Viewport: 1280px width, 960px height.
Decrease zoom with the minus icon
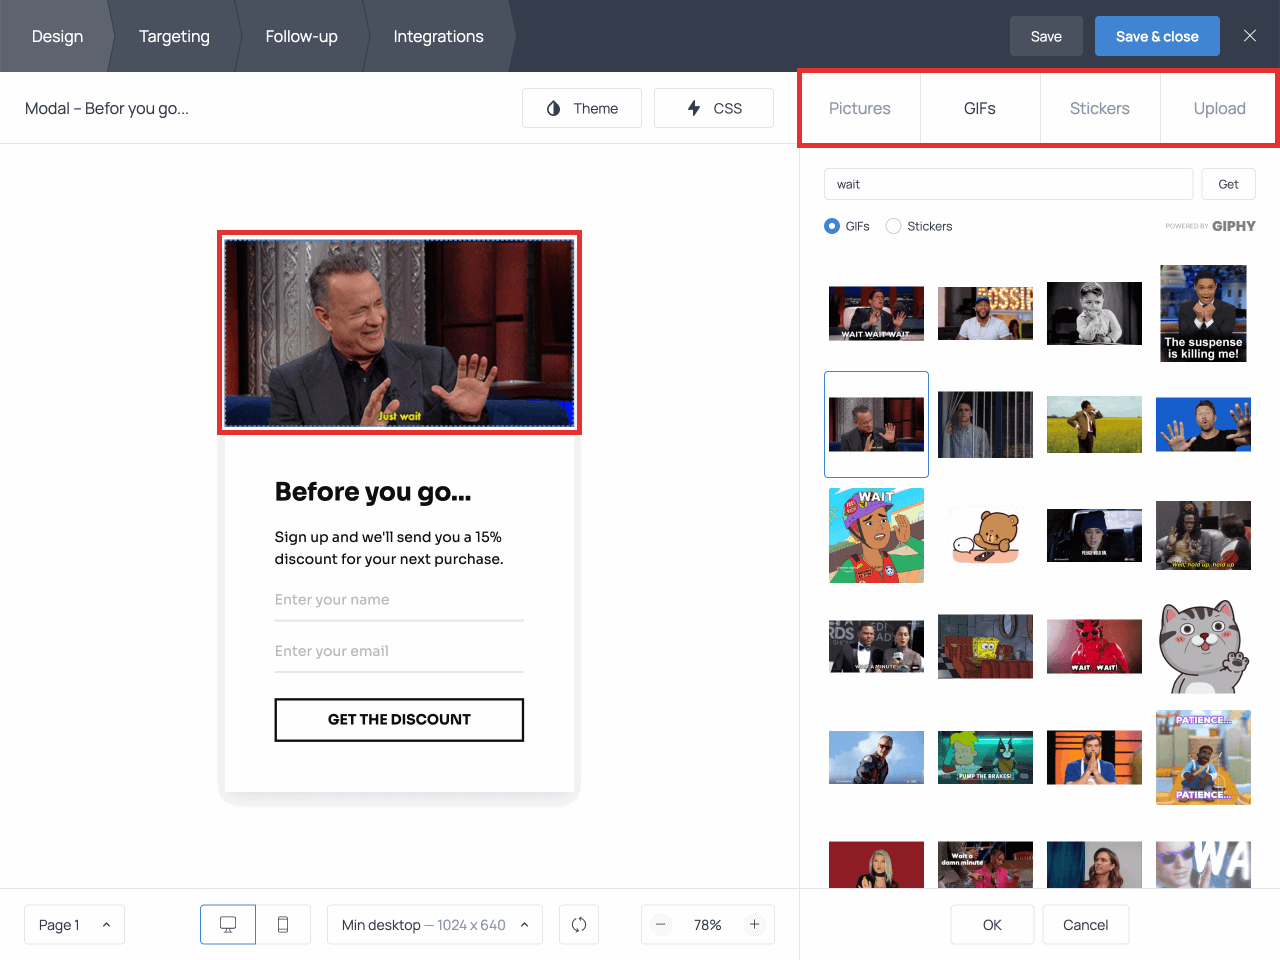[661, 925]
